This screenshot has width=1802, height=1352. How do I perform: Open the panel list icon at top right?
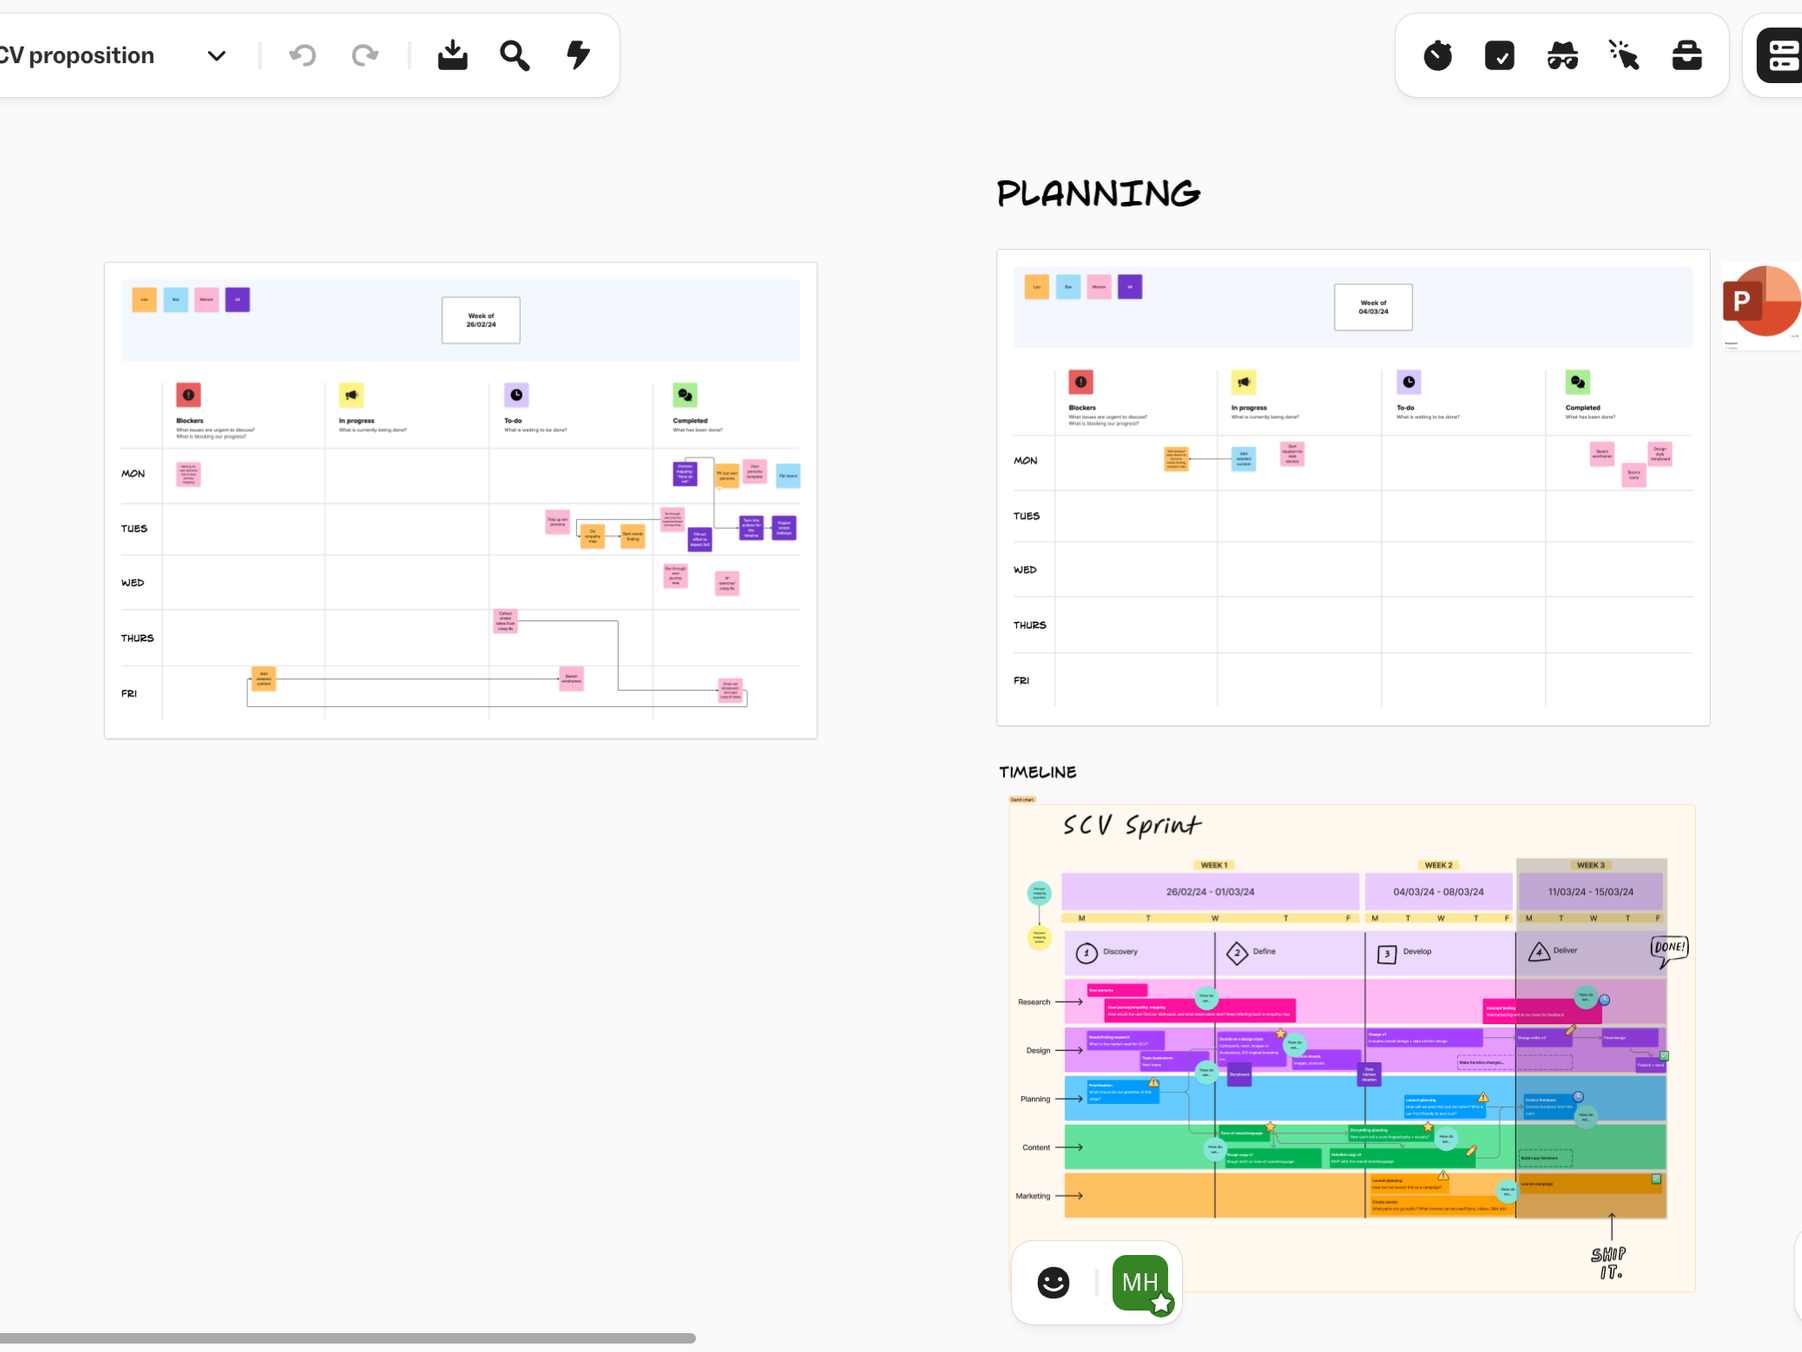(x=1783, y=55)
